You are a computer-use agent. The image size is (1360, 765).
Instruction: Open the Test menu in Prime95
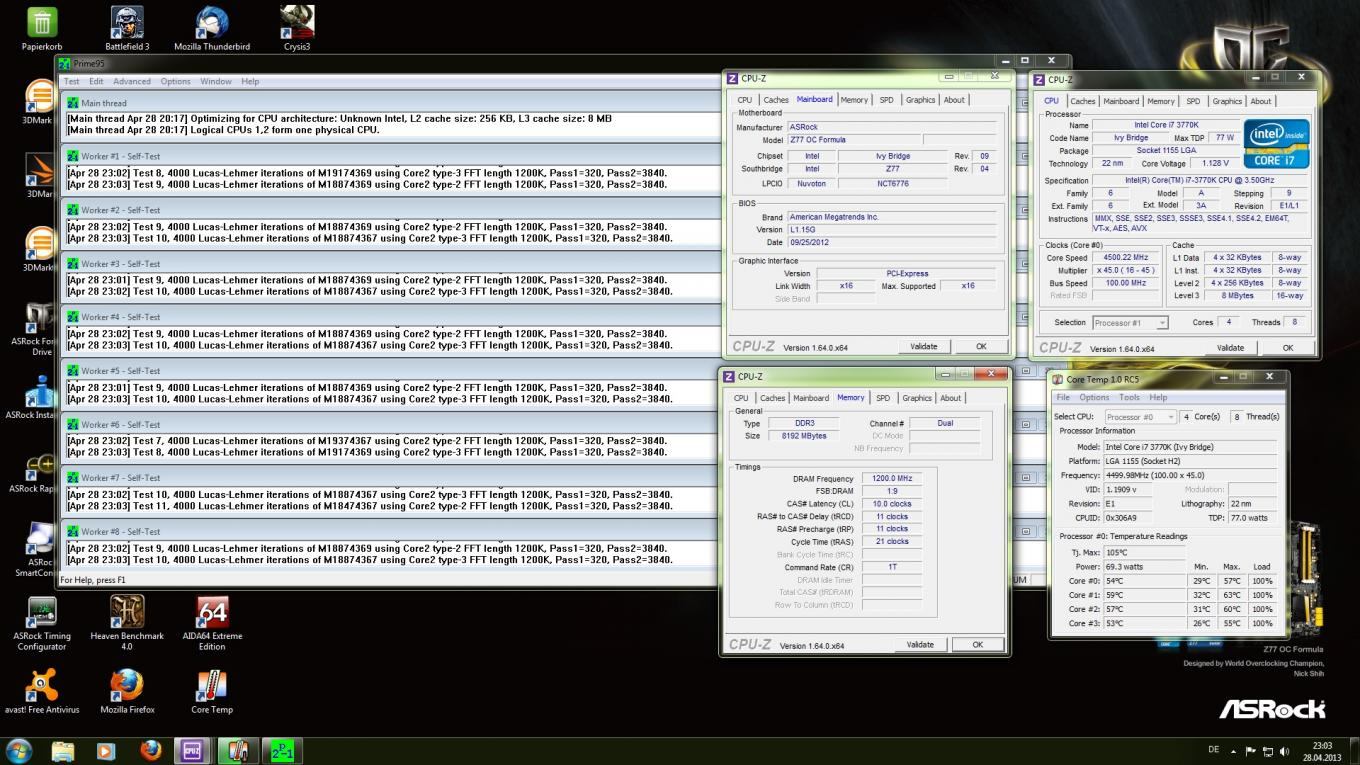pos(72,81)
